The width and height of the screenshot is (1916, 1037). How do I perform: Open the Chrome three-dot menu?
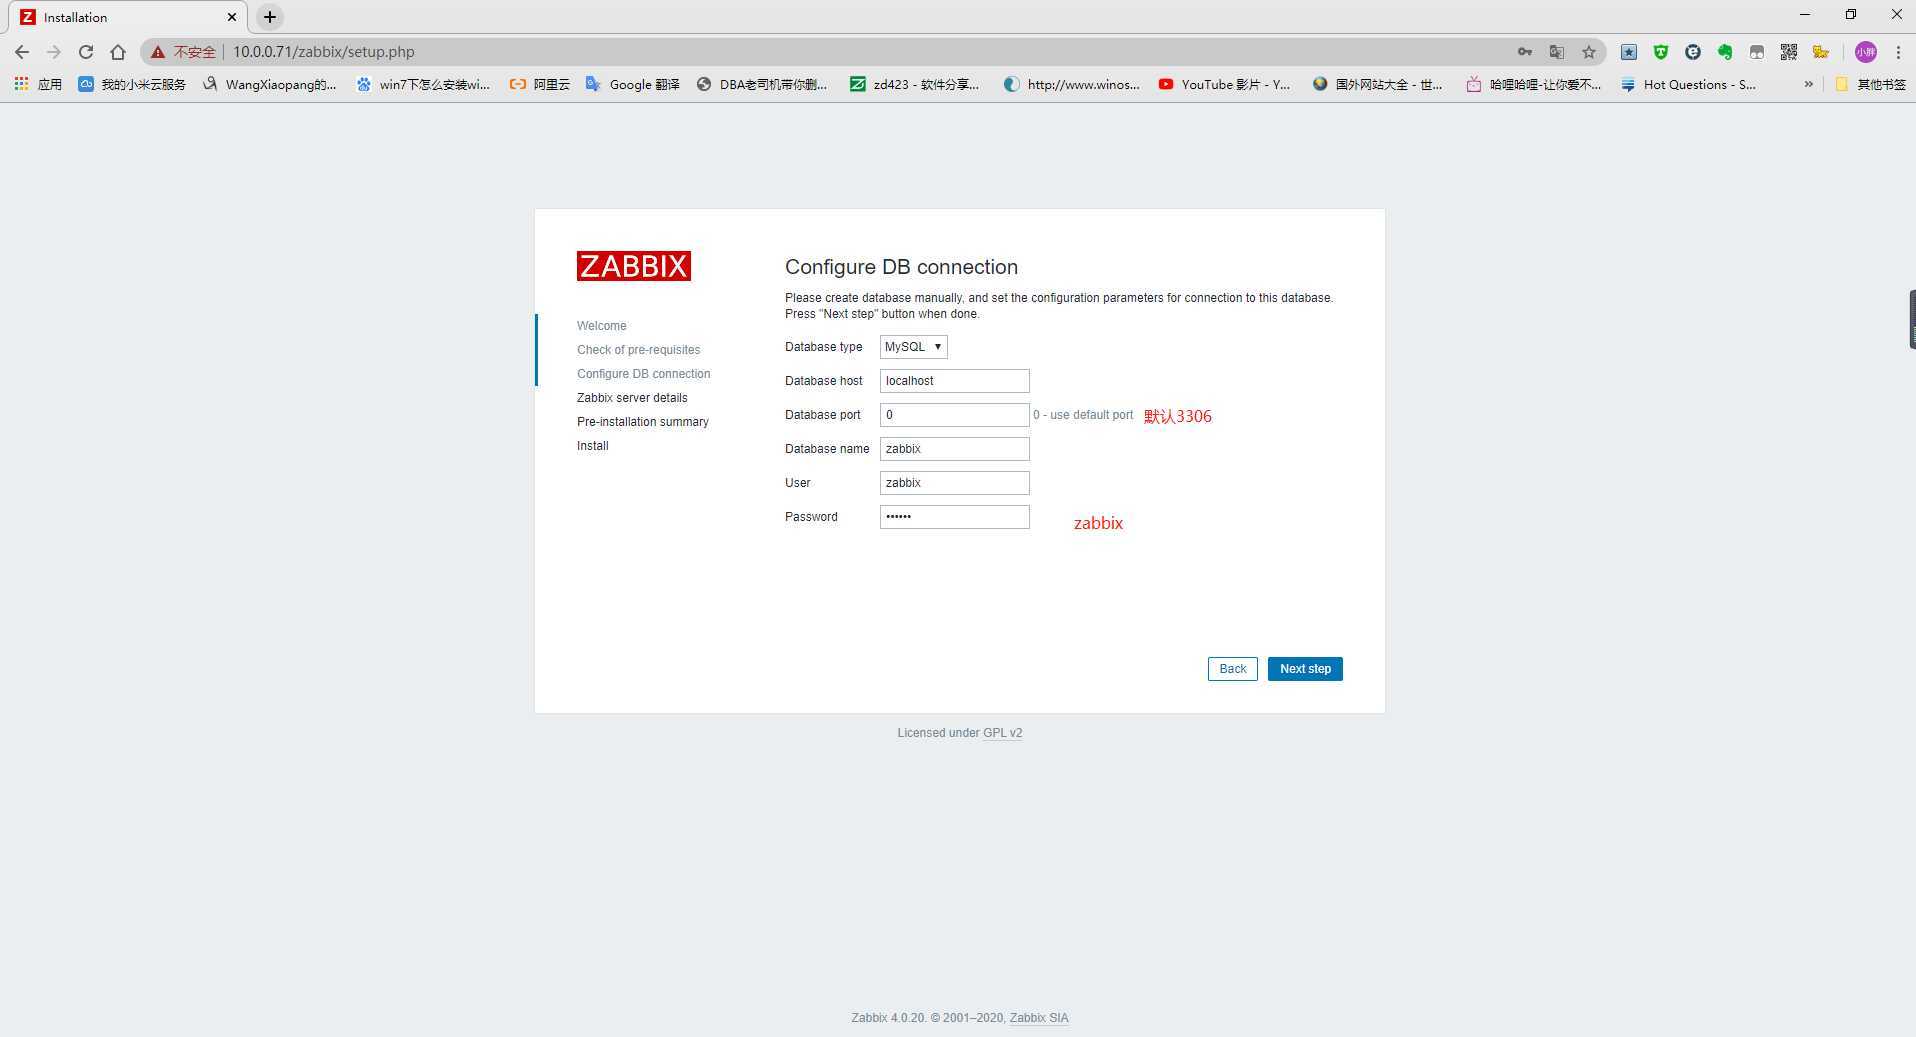click(x=1898, y=52)
